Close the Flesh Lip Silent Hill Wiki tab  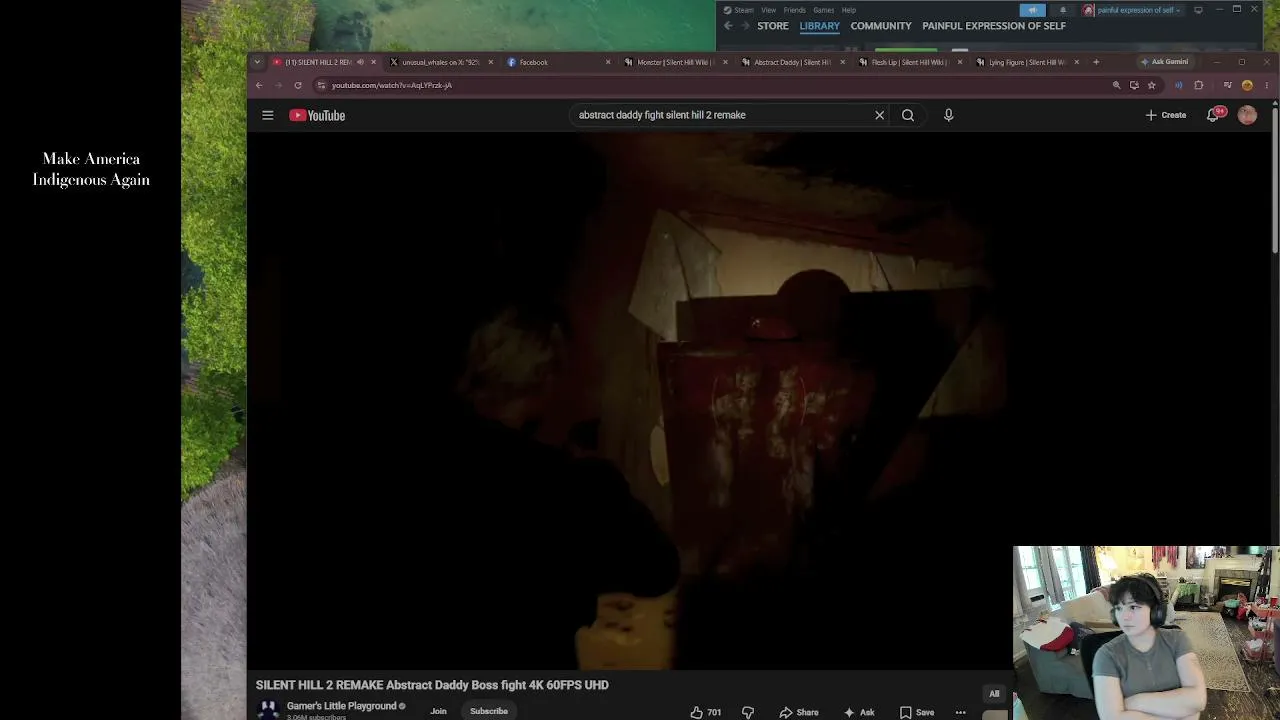(x=959, y=62)
